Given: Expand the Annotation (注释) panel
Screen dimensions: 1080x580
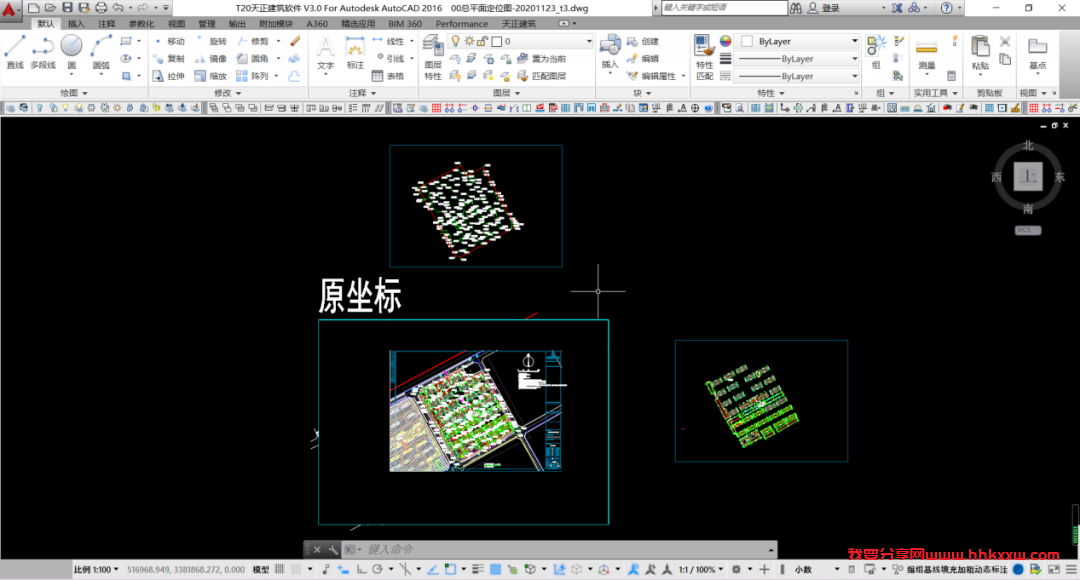Looking at the screenshot, I should (x=362, y=92).
